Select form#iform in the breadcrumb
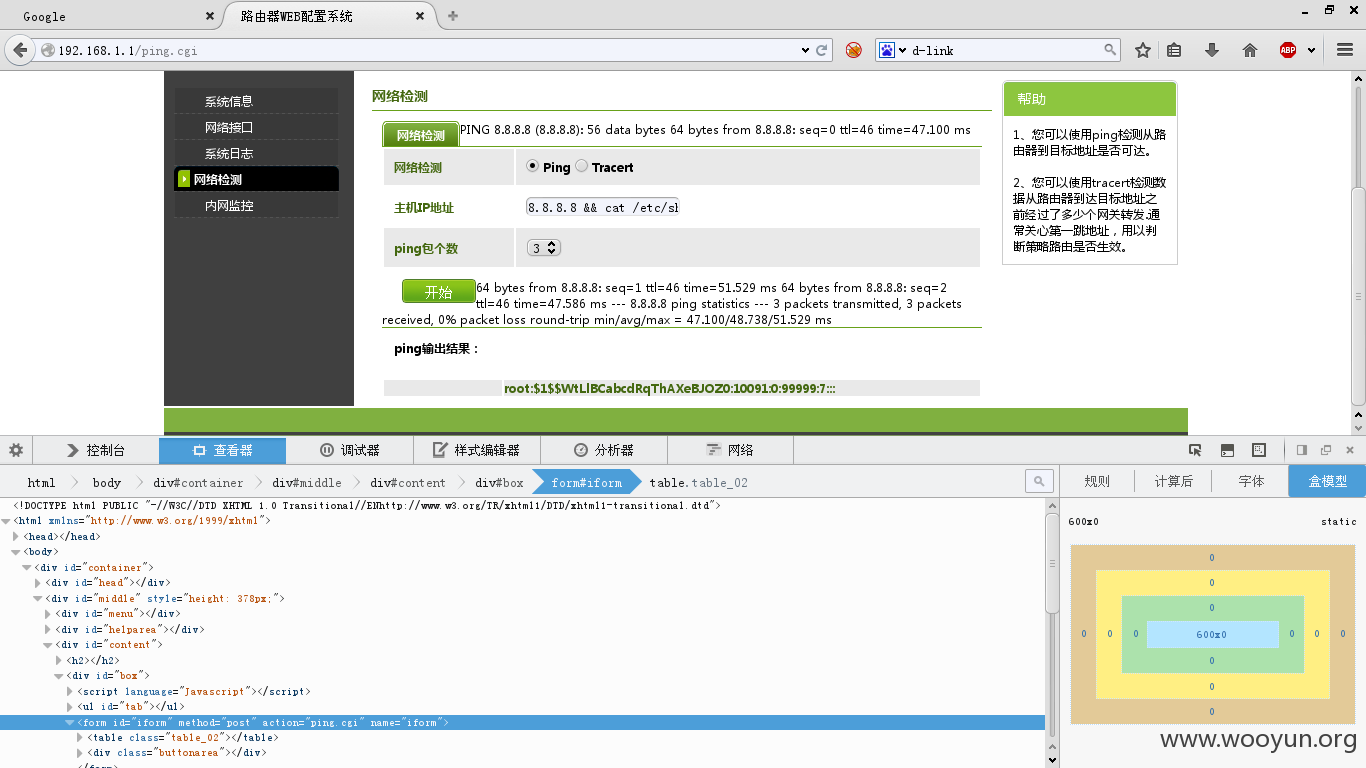The image size is (1366, 768). point(586,482)
